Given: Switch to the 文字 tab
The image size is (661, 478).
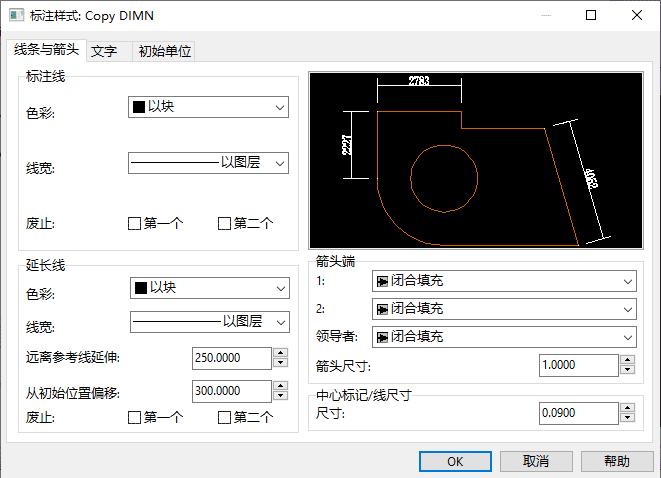Looking at the screenshot, I should 104,51.
